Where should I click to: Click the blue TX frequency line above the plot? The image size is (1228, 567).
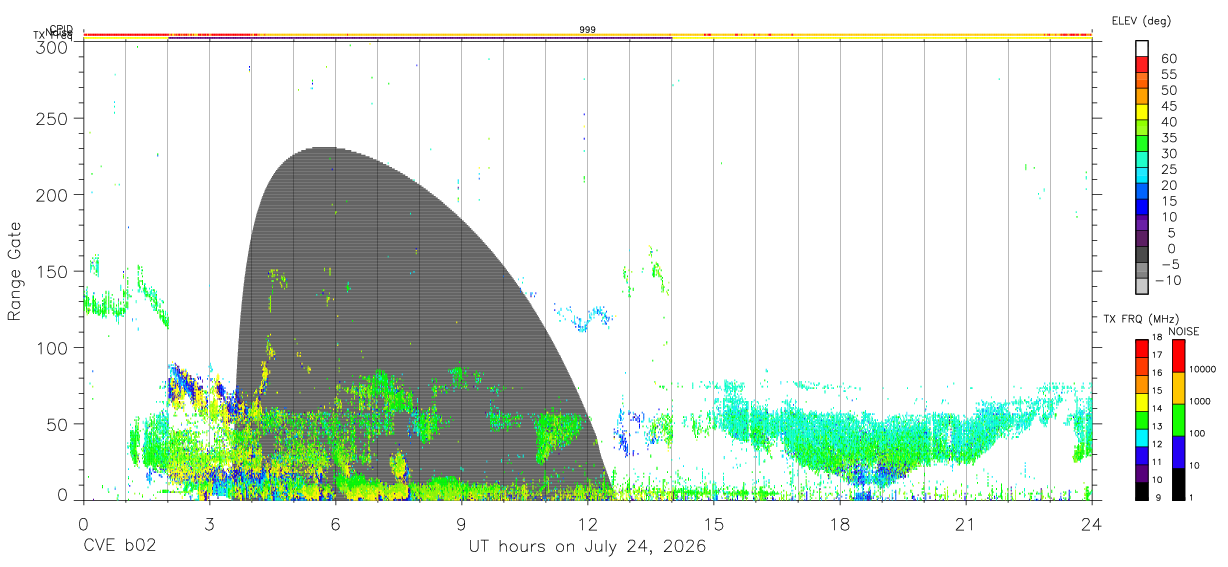[420, 39]
